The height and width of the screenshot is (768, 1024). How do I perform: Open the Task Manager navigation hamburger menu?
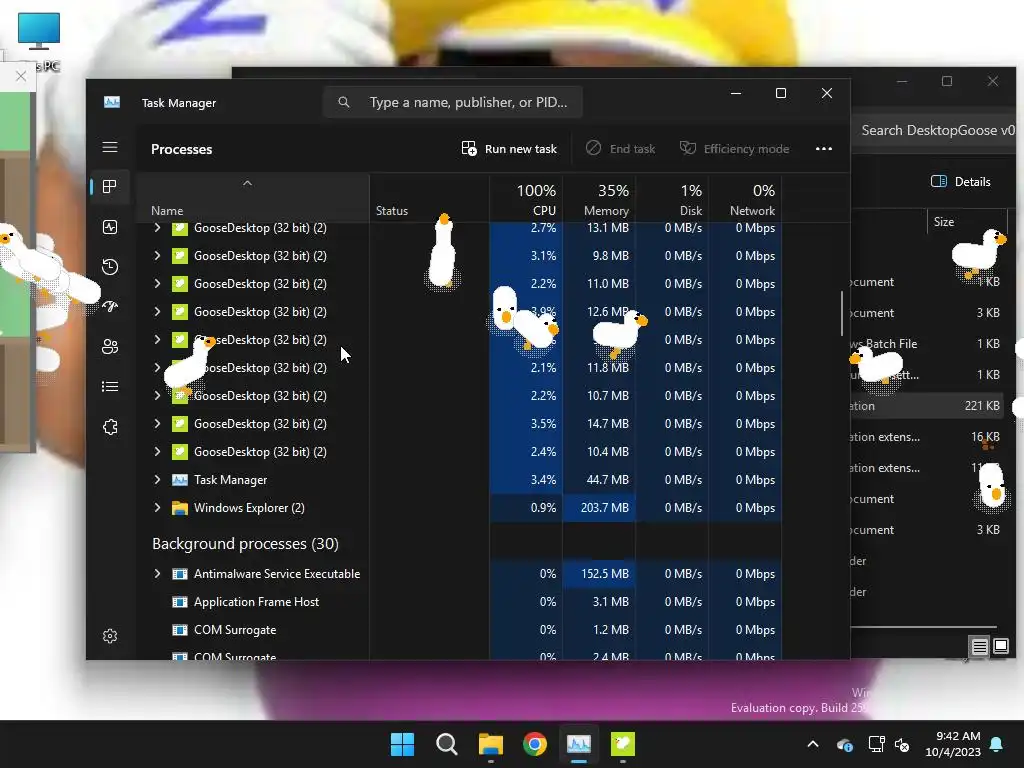tap(110, 147)
